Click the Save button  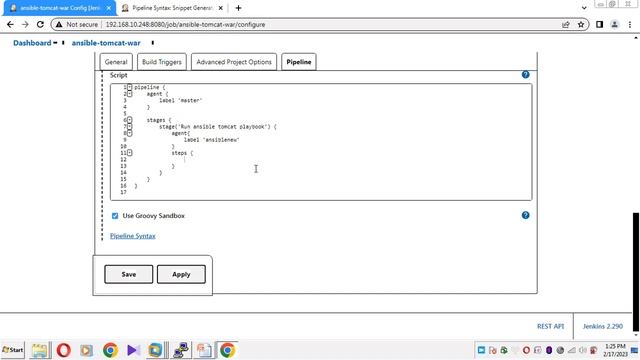tap(129, 274)
